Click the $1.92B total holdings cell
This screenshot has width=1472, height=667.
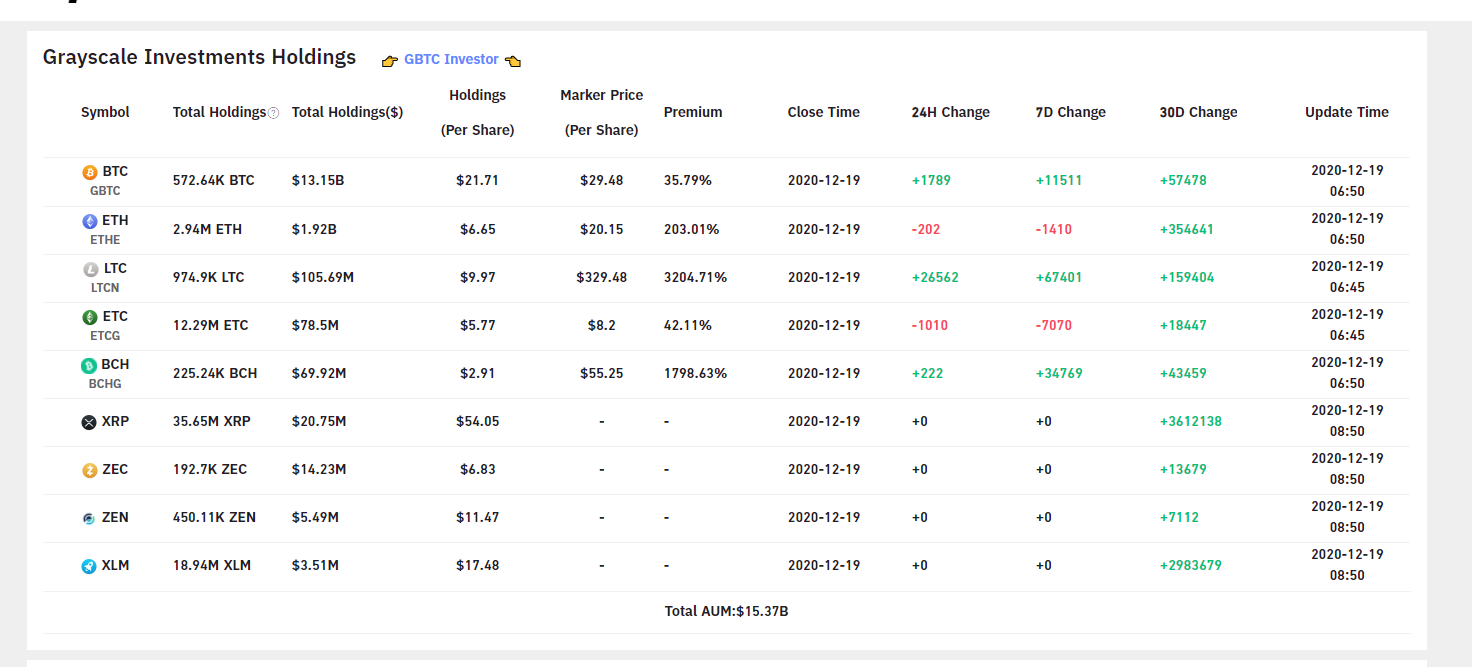[x=314, y=229]
